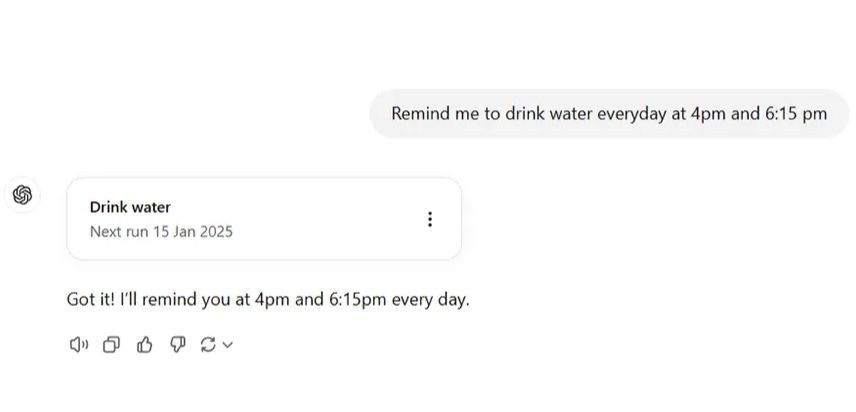Mark the response with thumbs down
The height and width of the screenshot is (412, 856).
pyautogui.click(x=177, y=345)
